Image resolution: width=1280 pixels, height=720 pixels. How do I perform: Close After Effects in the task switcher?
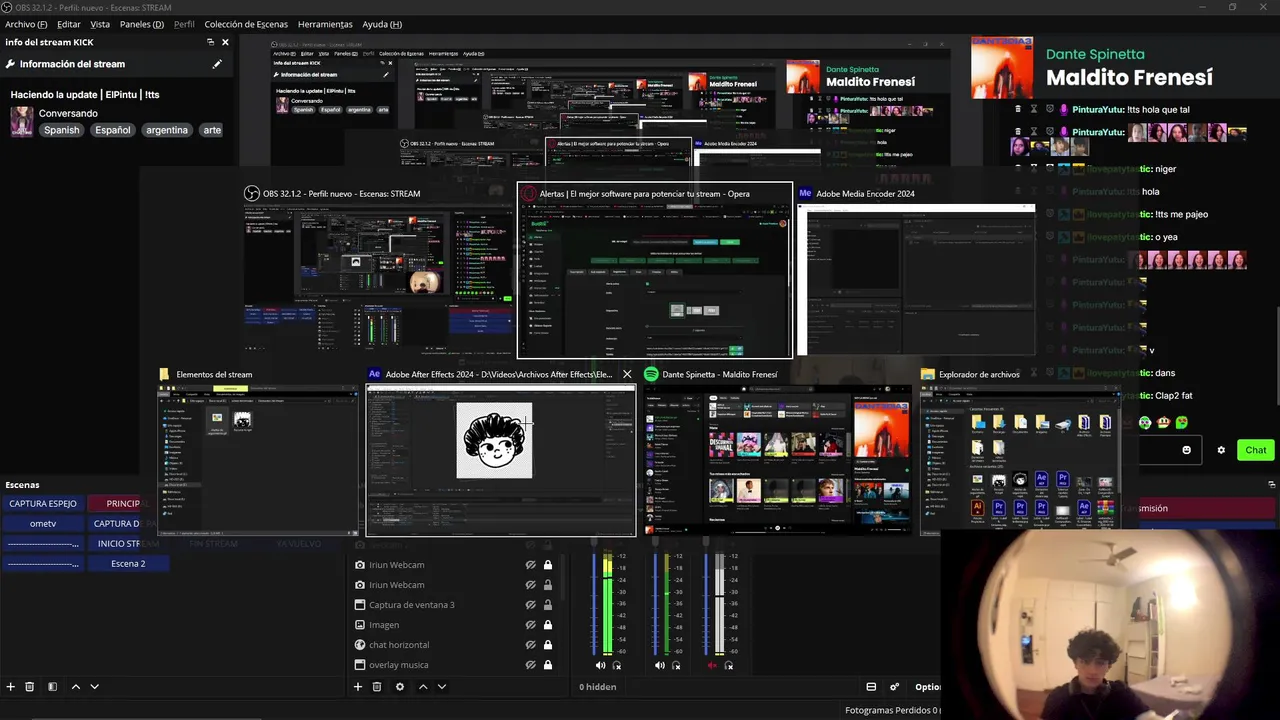[x=627, y=374]
